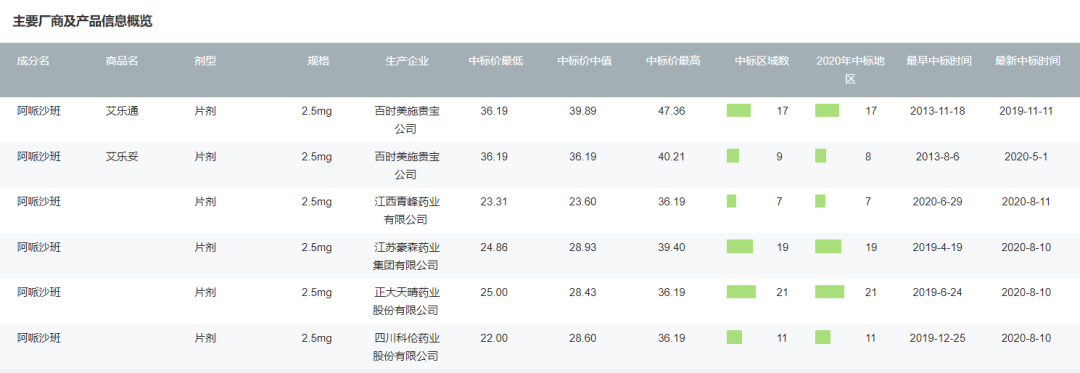
Task: Click 中标区域数 value 19 in 江苏豪森 row
Action: [782, 247]
